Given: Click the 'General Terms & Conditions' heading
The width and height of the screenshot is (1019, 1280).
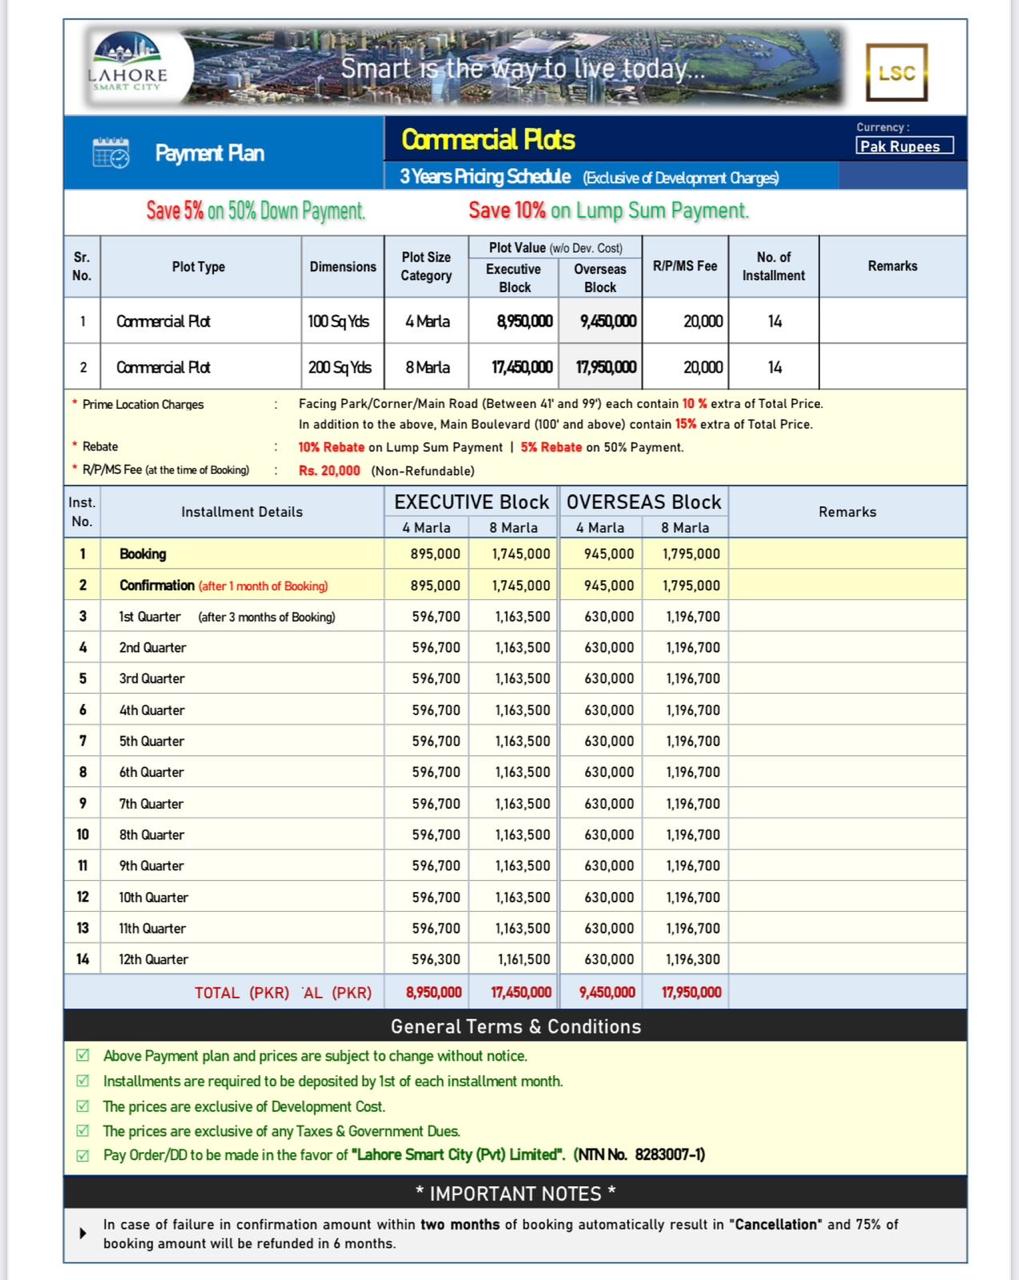Looking at the screenshot, I should 516,1026.
